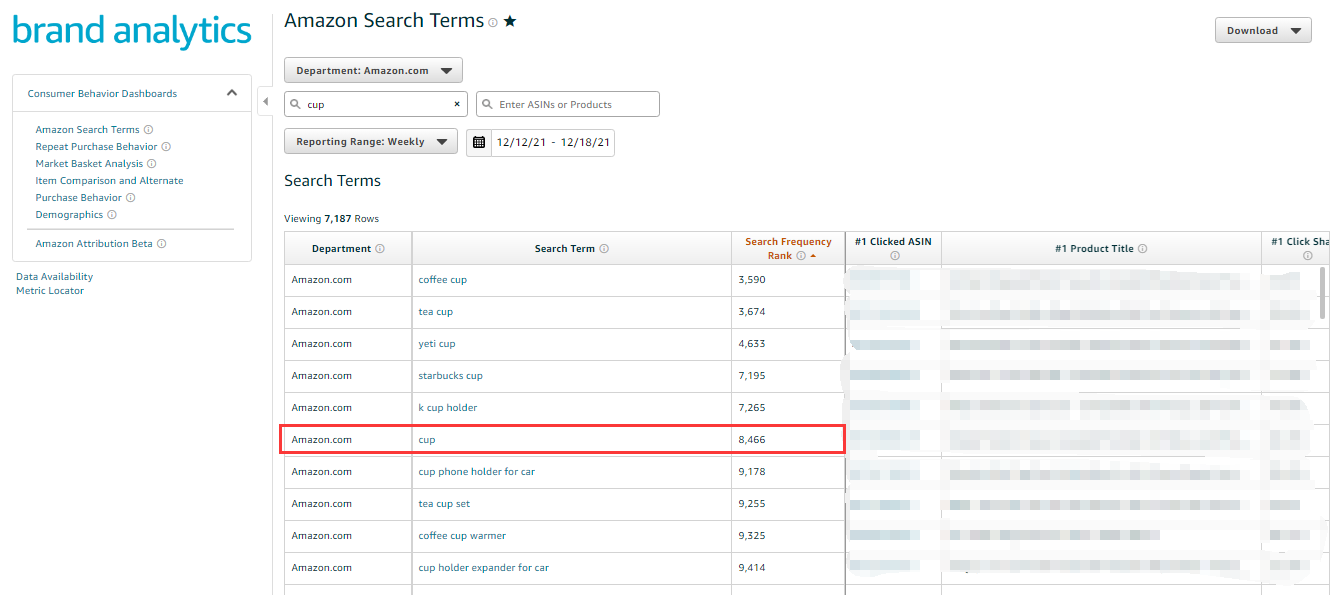Open the Department: Amazon.com dropdown

click(373, 71)
